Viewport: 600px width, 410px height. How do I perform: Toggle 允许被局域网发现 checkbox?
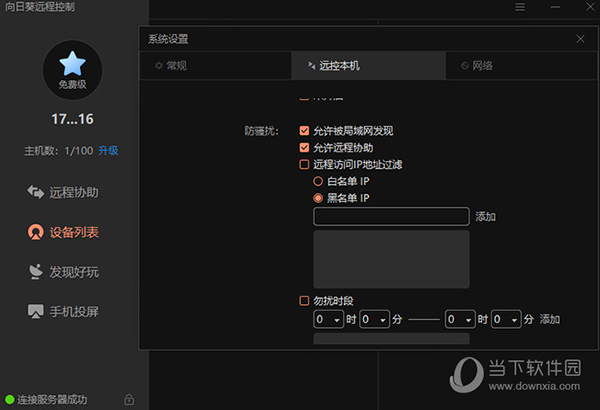pos(304,131)
